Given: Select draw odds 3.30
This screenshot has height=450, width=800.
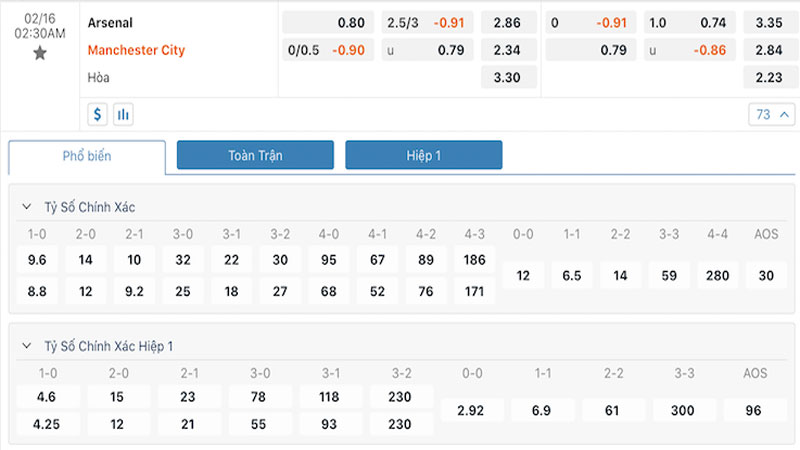Looking at the screenshot, I should pyautogui.click(x=508, y=78).
